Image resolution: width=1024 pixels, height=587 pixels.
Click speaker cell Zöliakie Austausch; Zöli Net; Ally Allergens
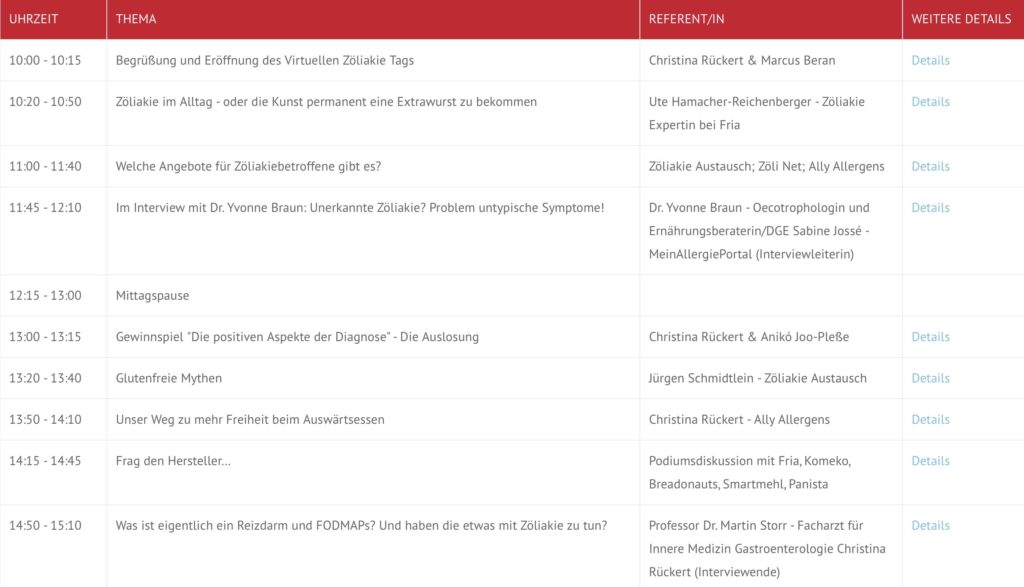click(766, 166)
